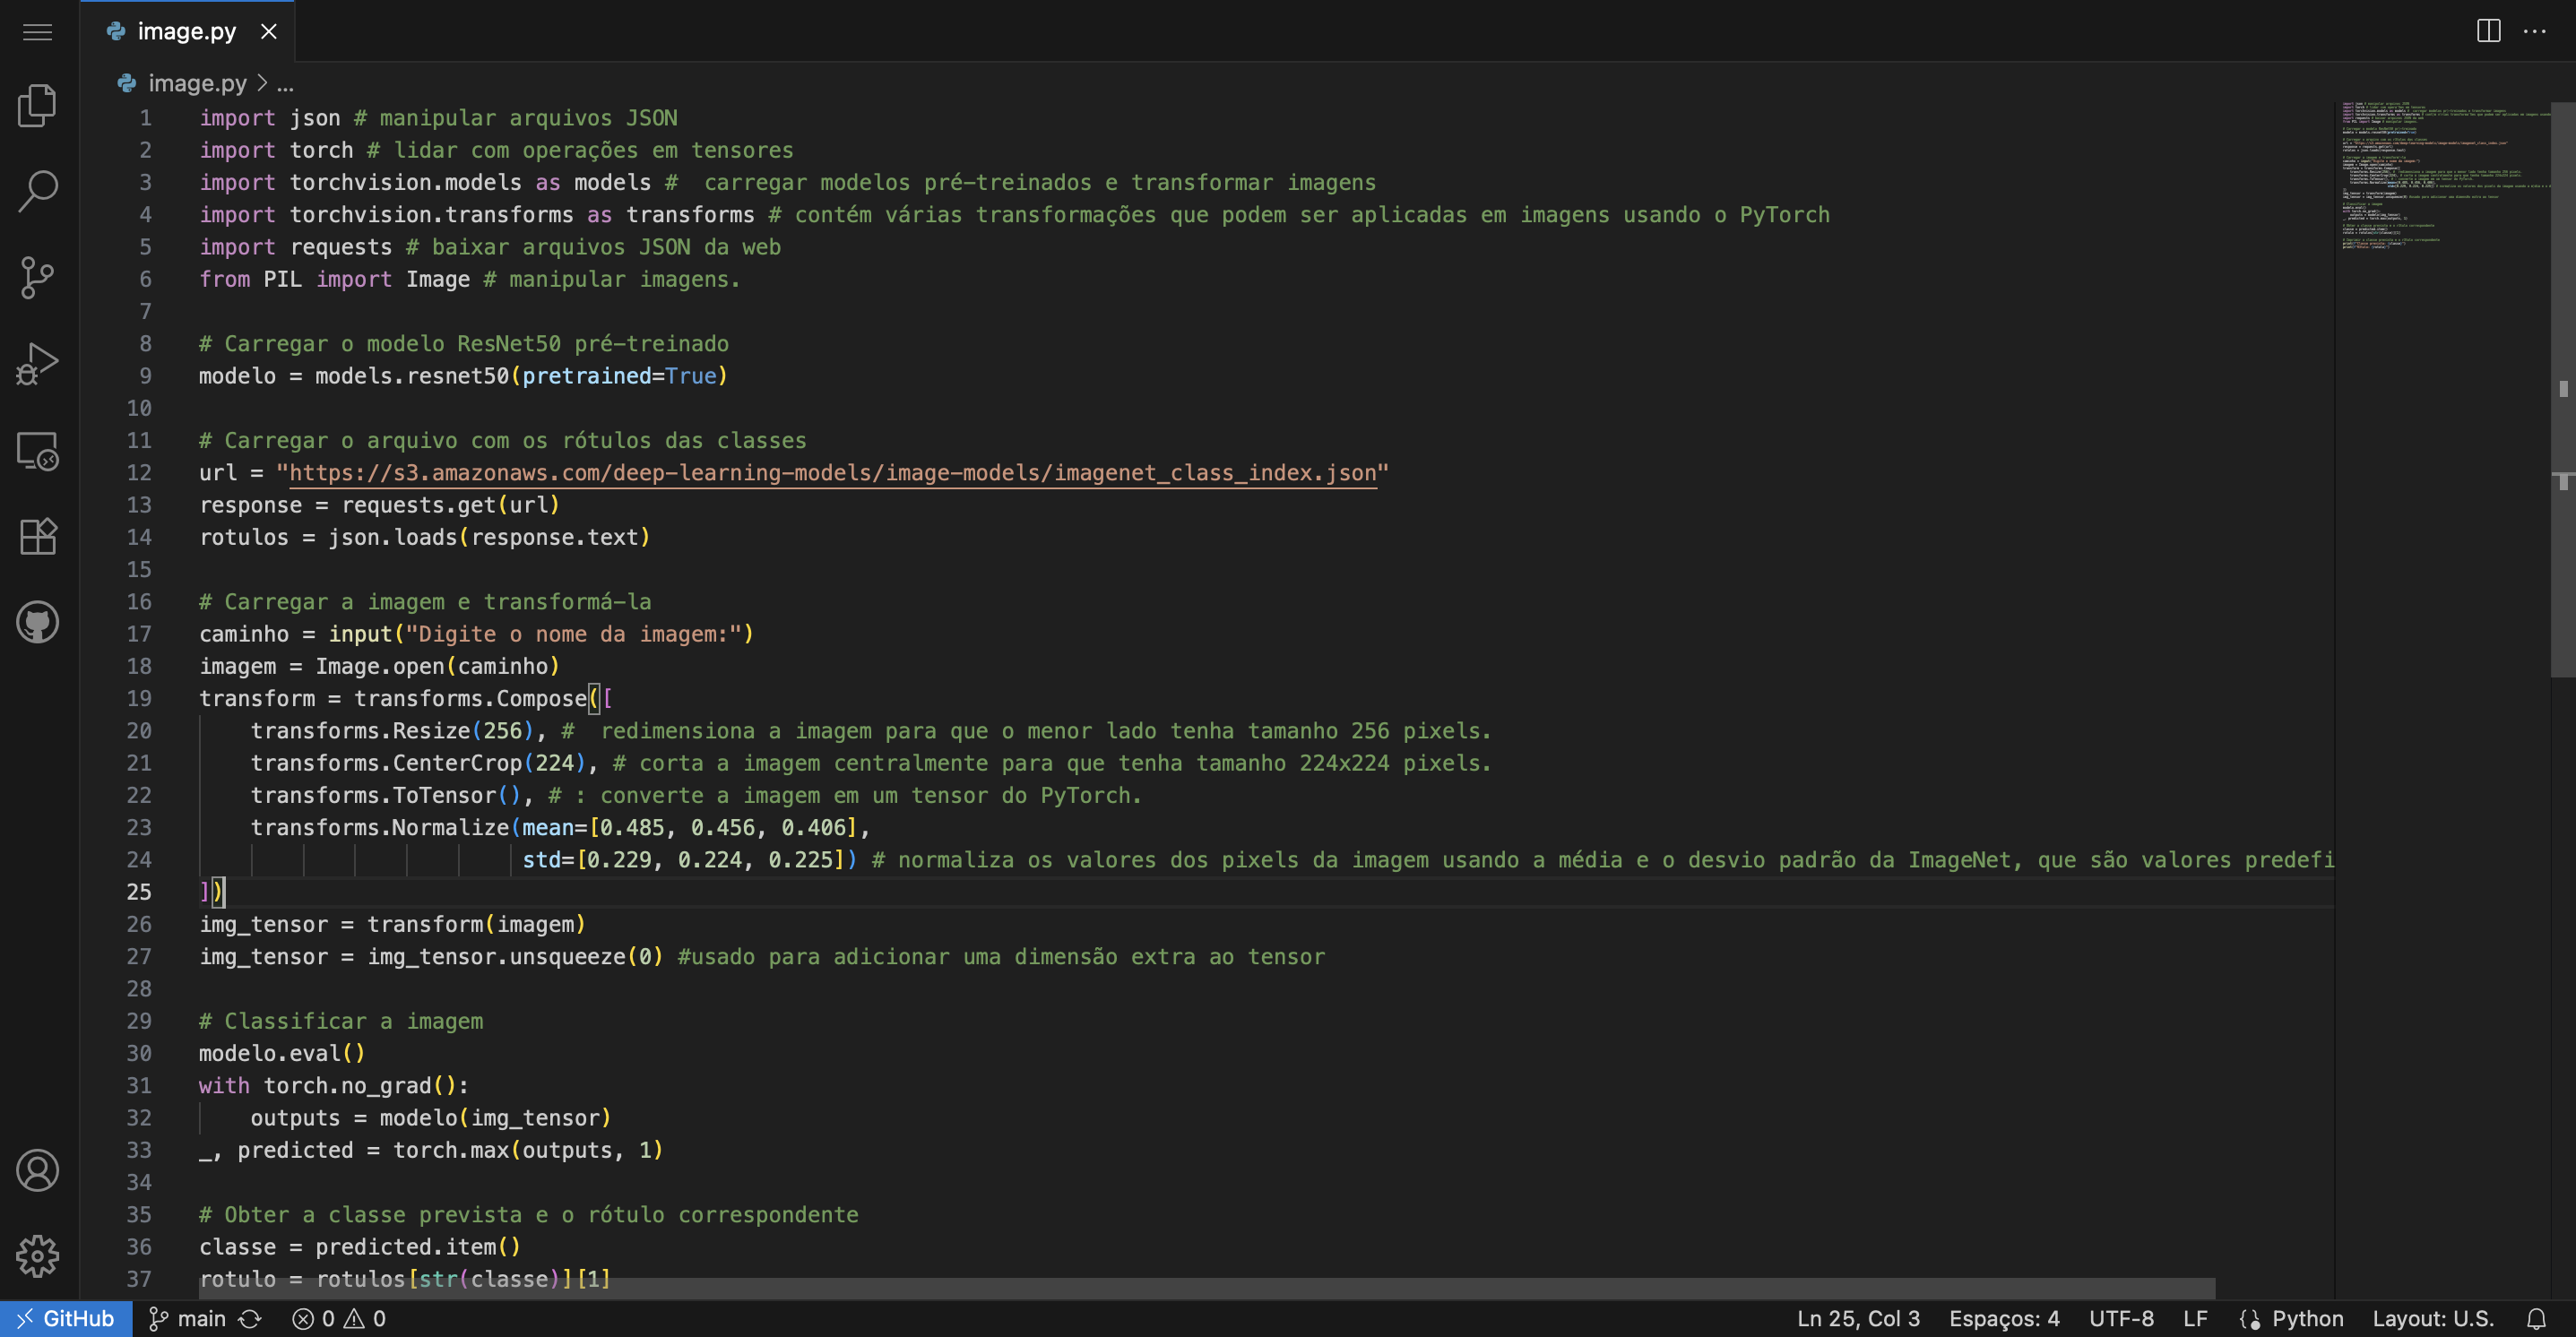Open the notifications bell
The height and width of the screenshot is (1337, 2576).
(2536, 1319)
